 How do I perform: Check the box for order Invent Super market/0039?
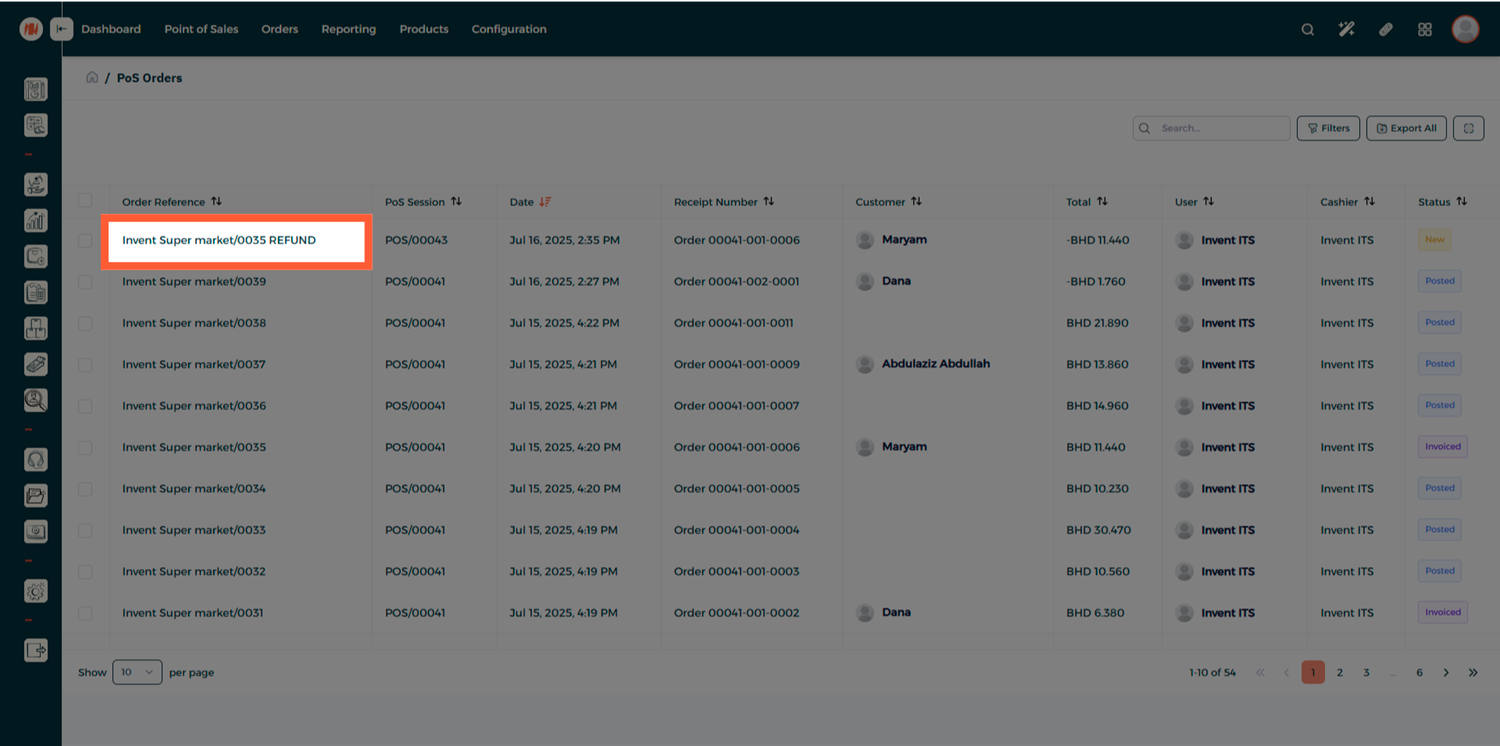pos(85,282)
